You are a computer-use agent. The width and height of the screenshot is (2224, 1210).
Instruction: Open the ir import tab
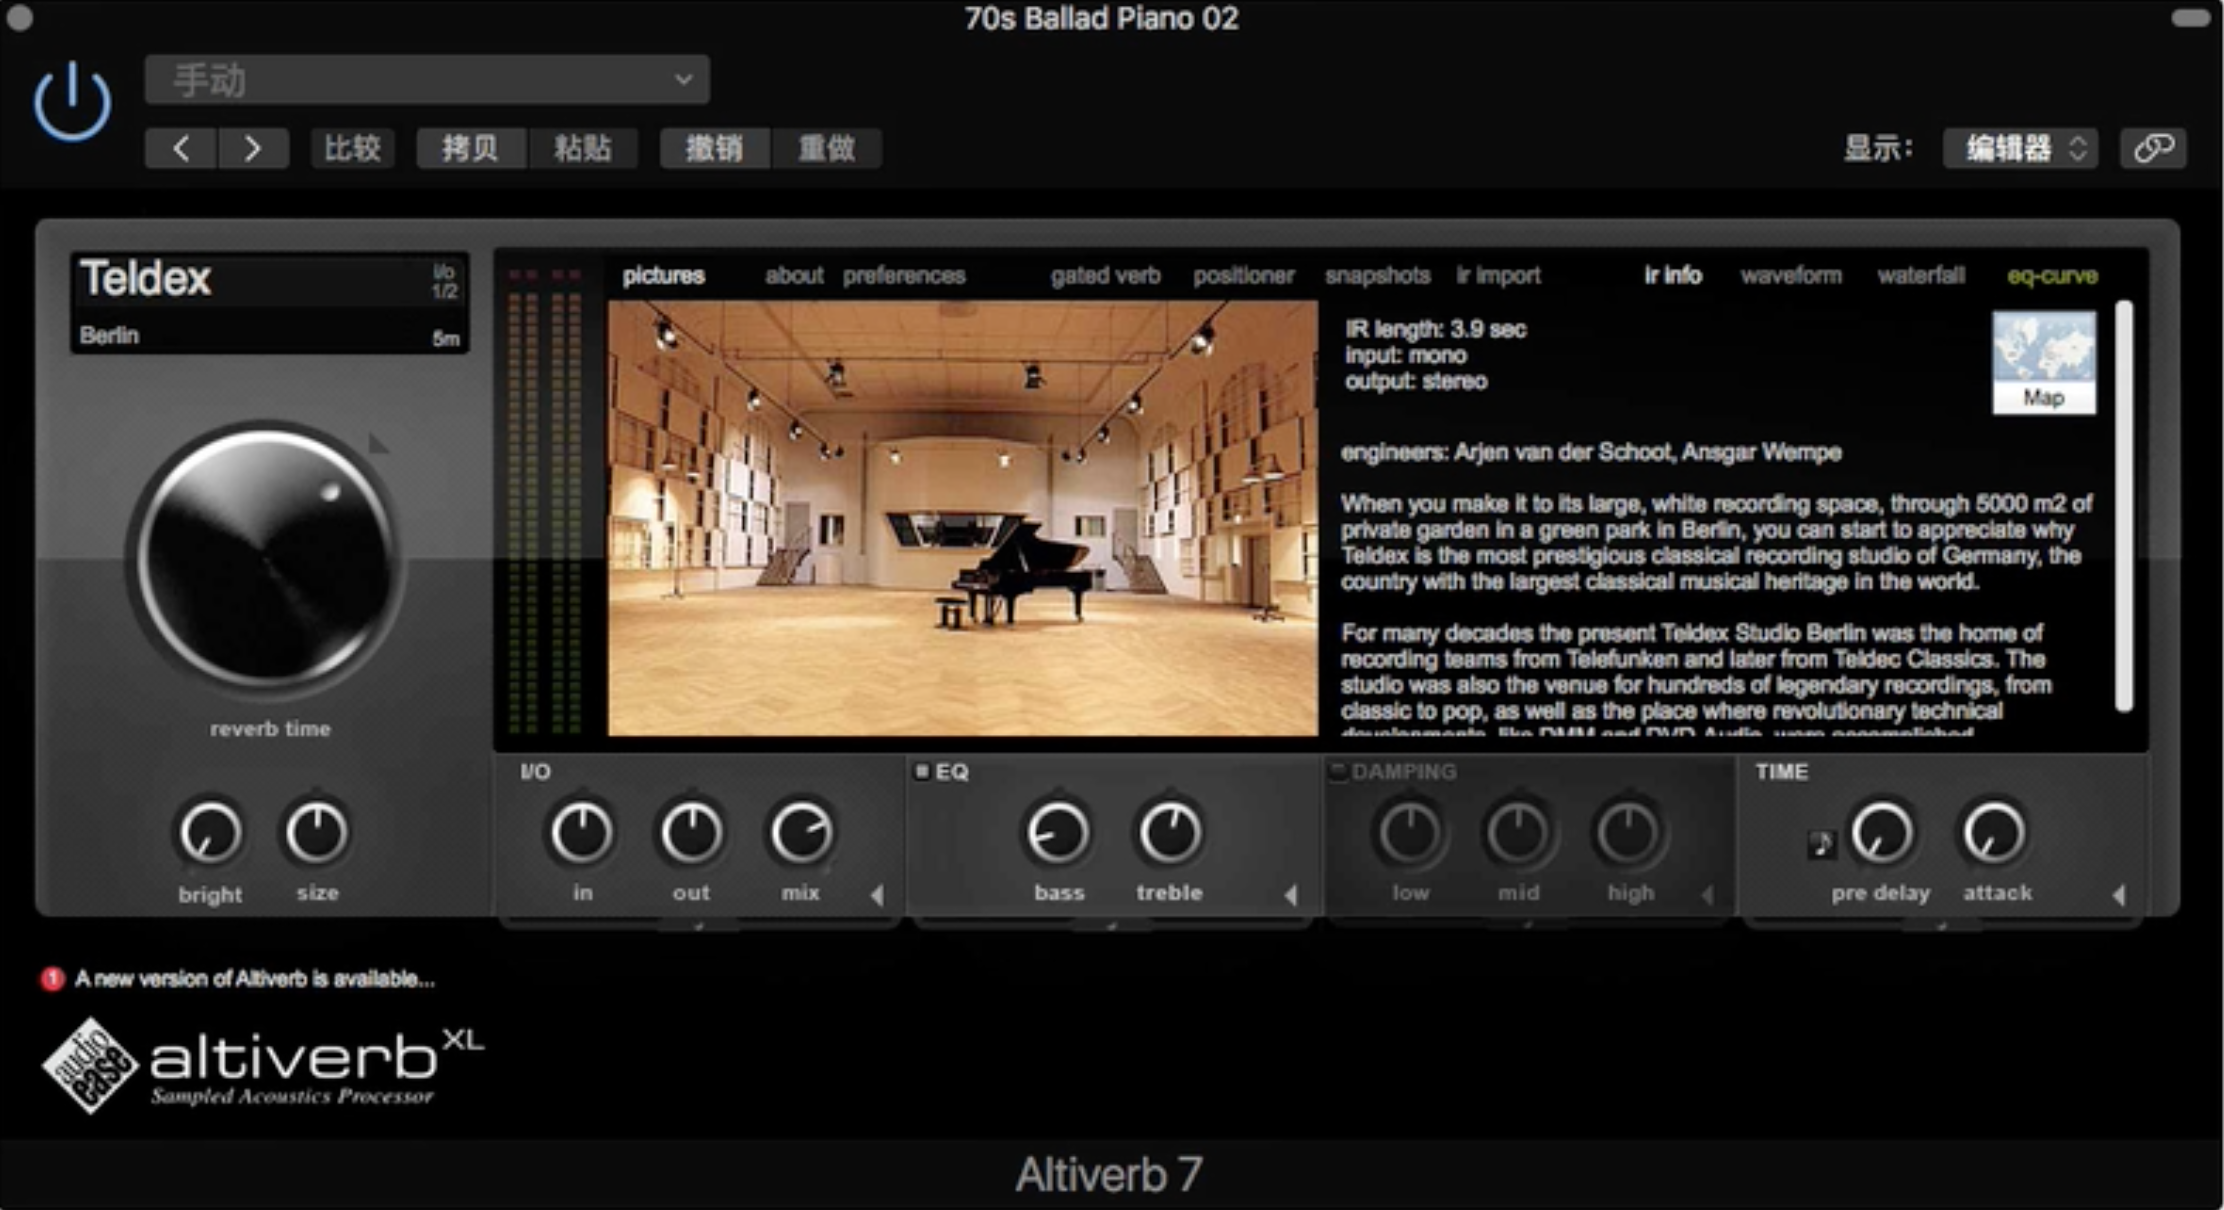pos(1498,275)
